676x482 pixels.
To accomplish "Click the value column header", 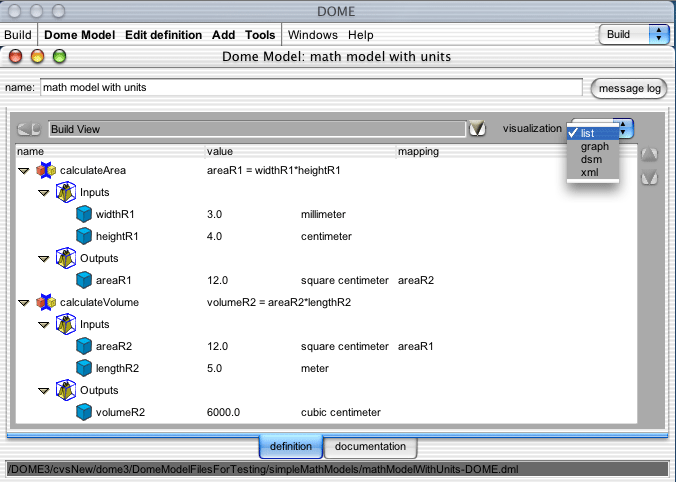I will pyautogui.click(x=300, y=151).
